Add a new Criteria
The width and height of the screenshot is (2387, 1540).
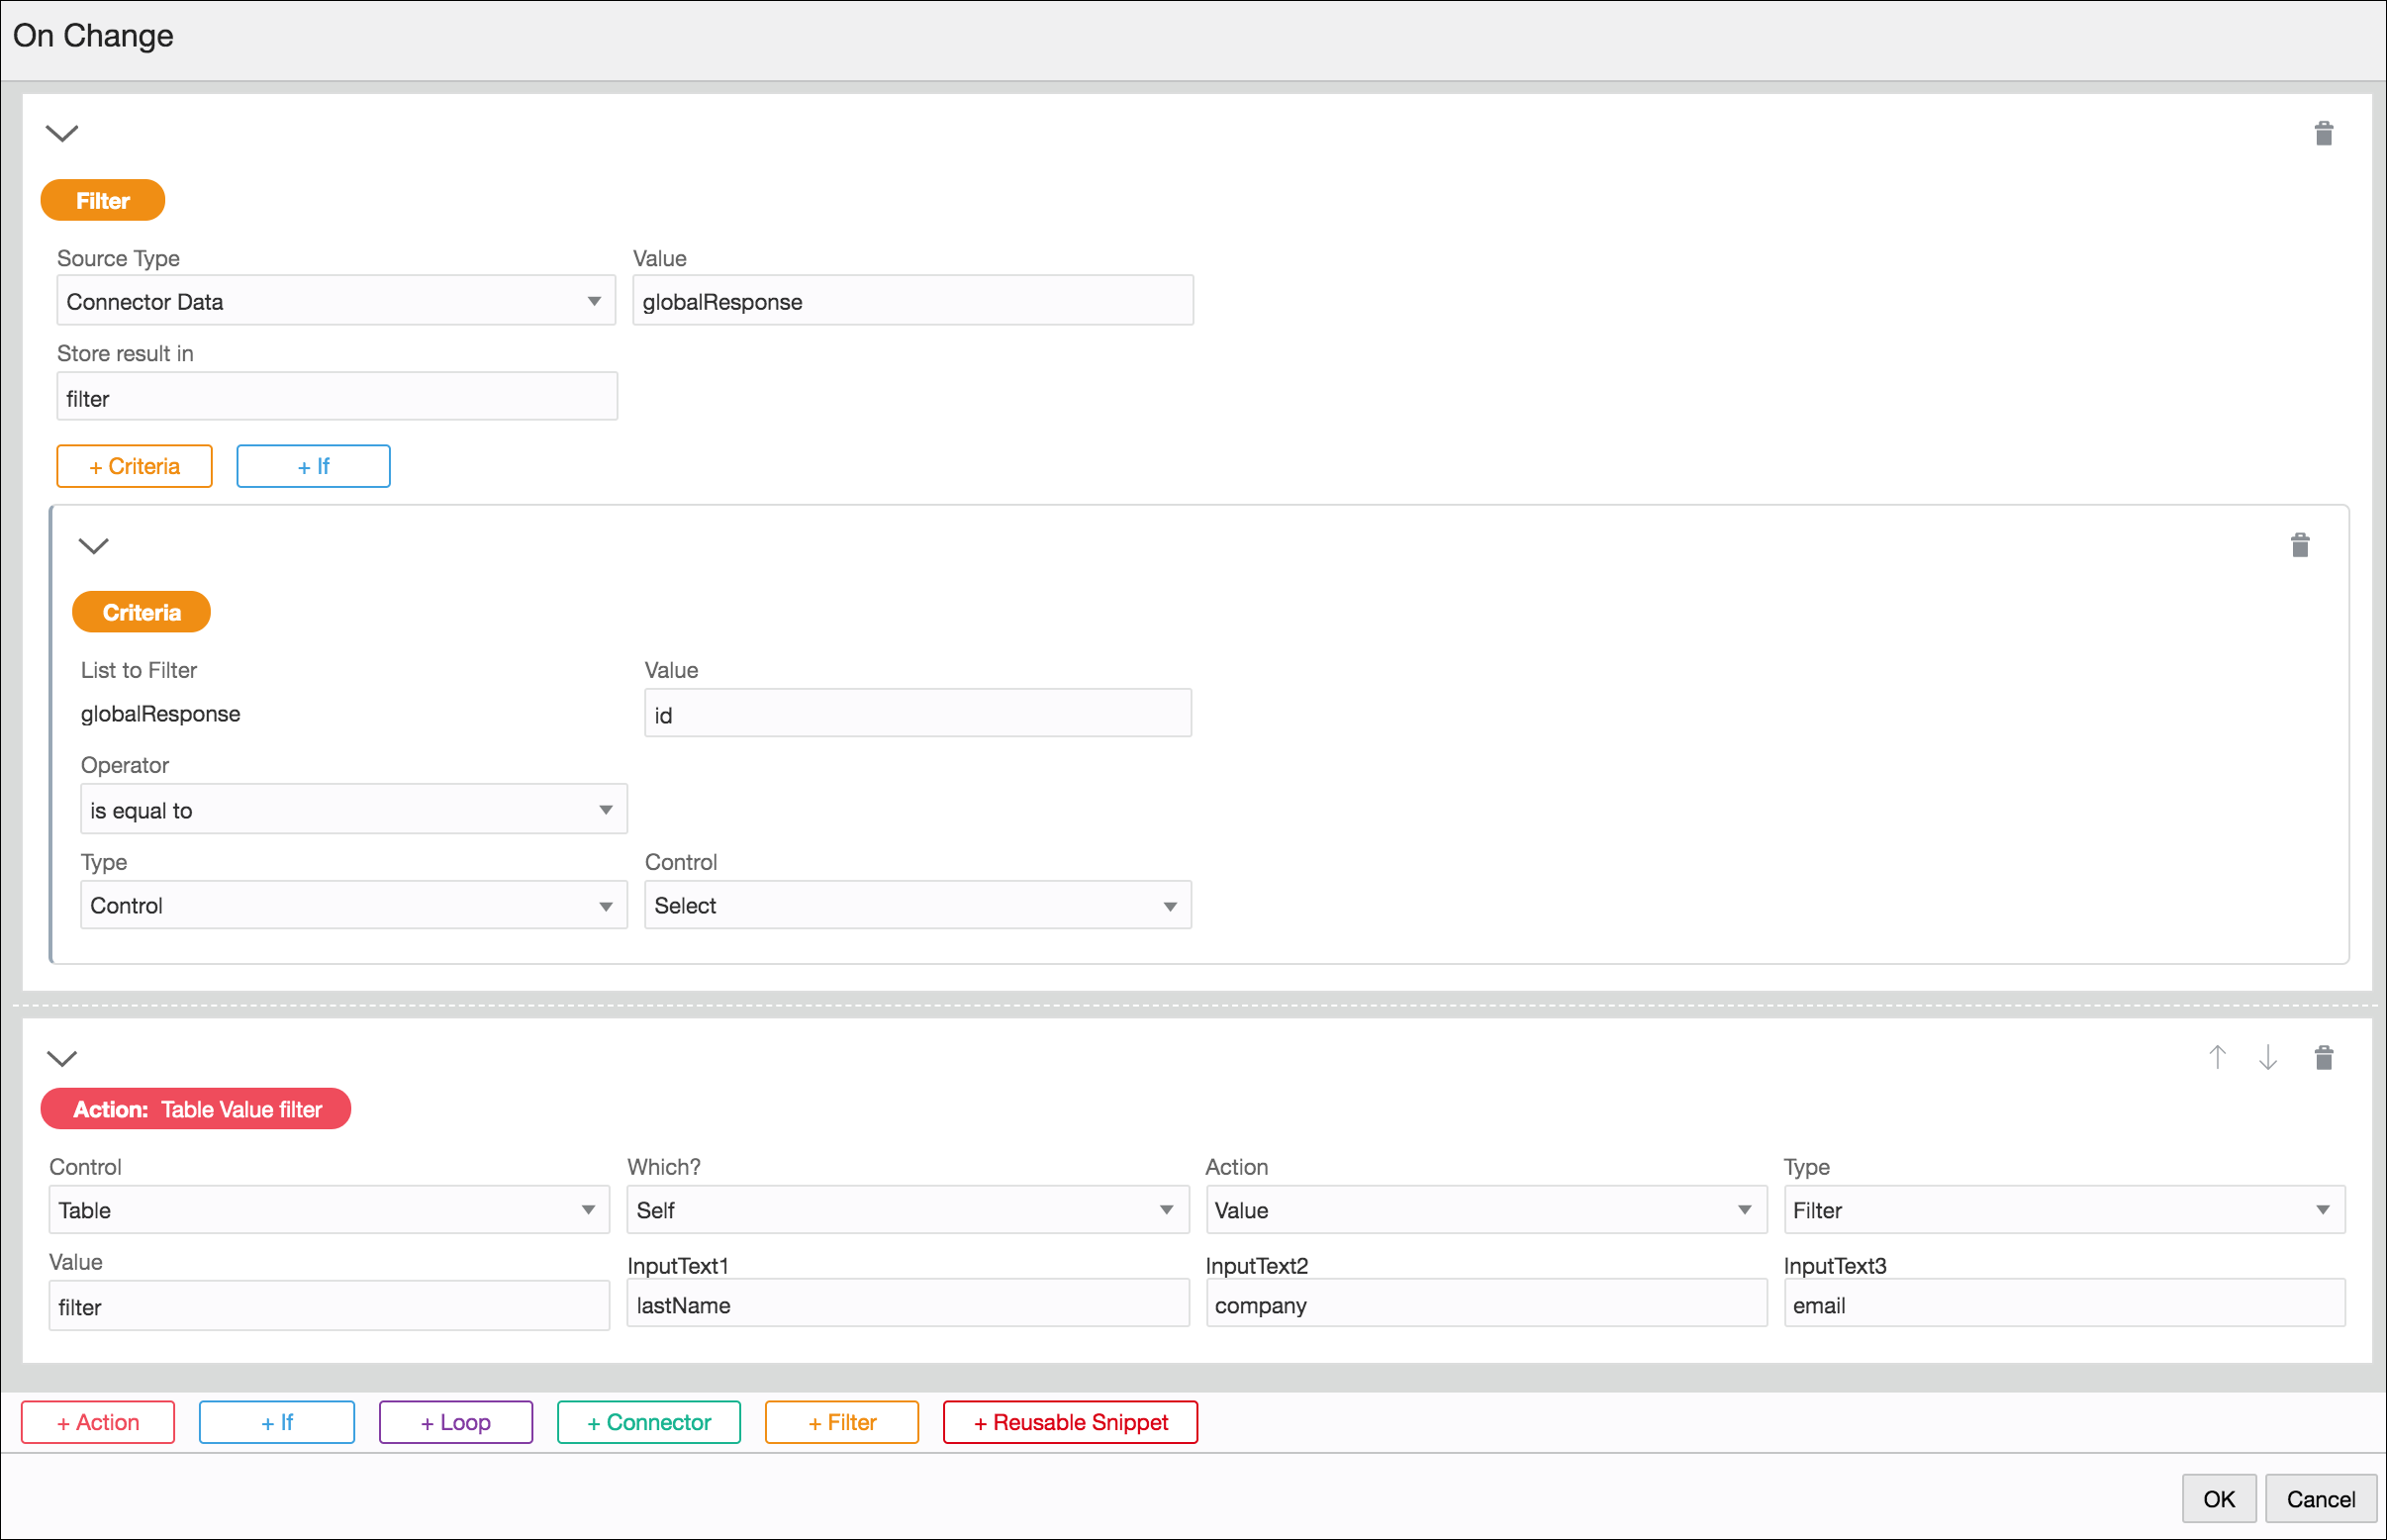click(134, 465)
